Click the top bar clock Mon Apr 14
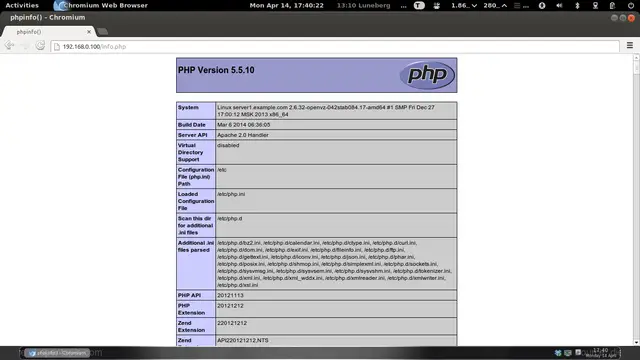 [x=287, y=5]
